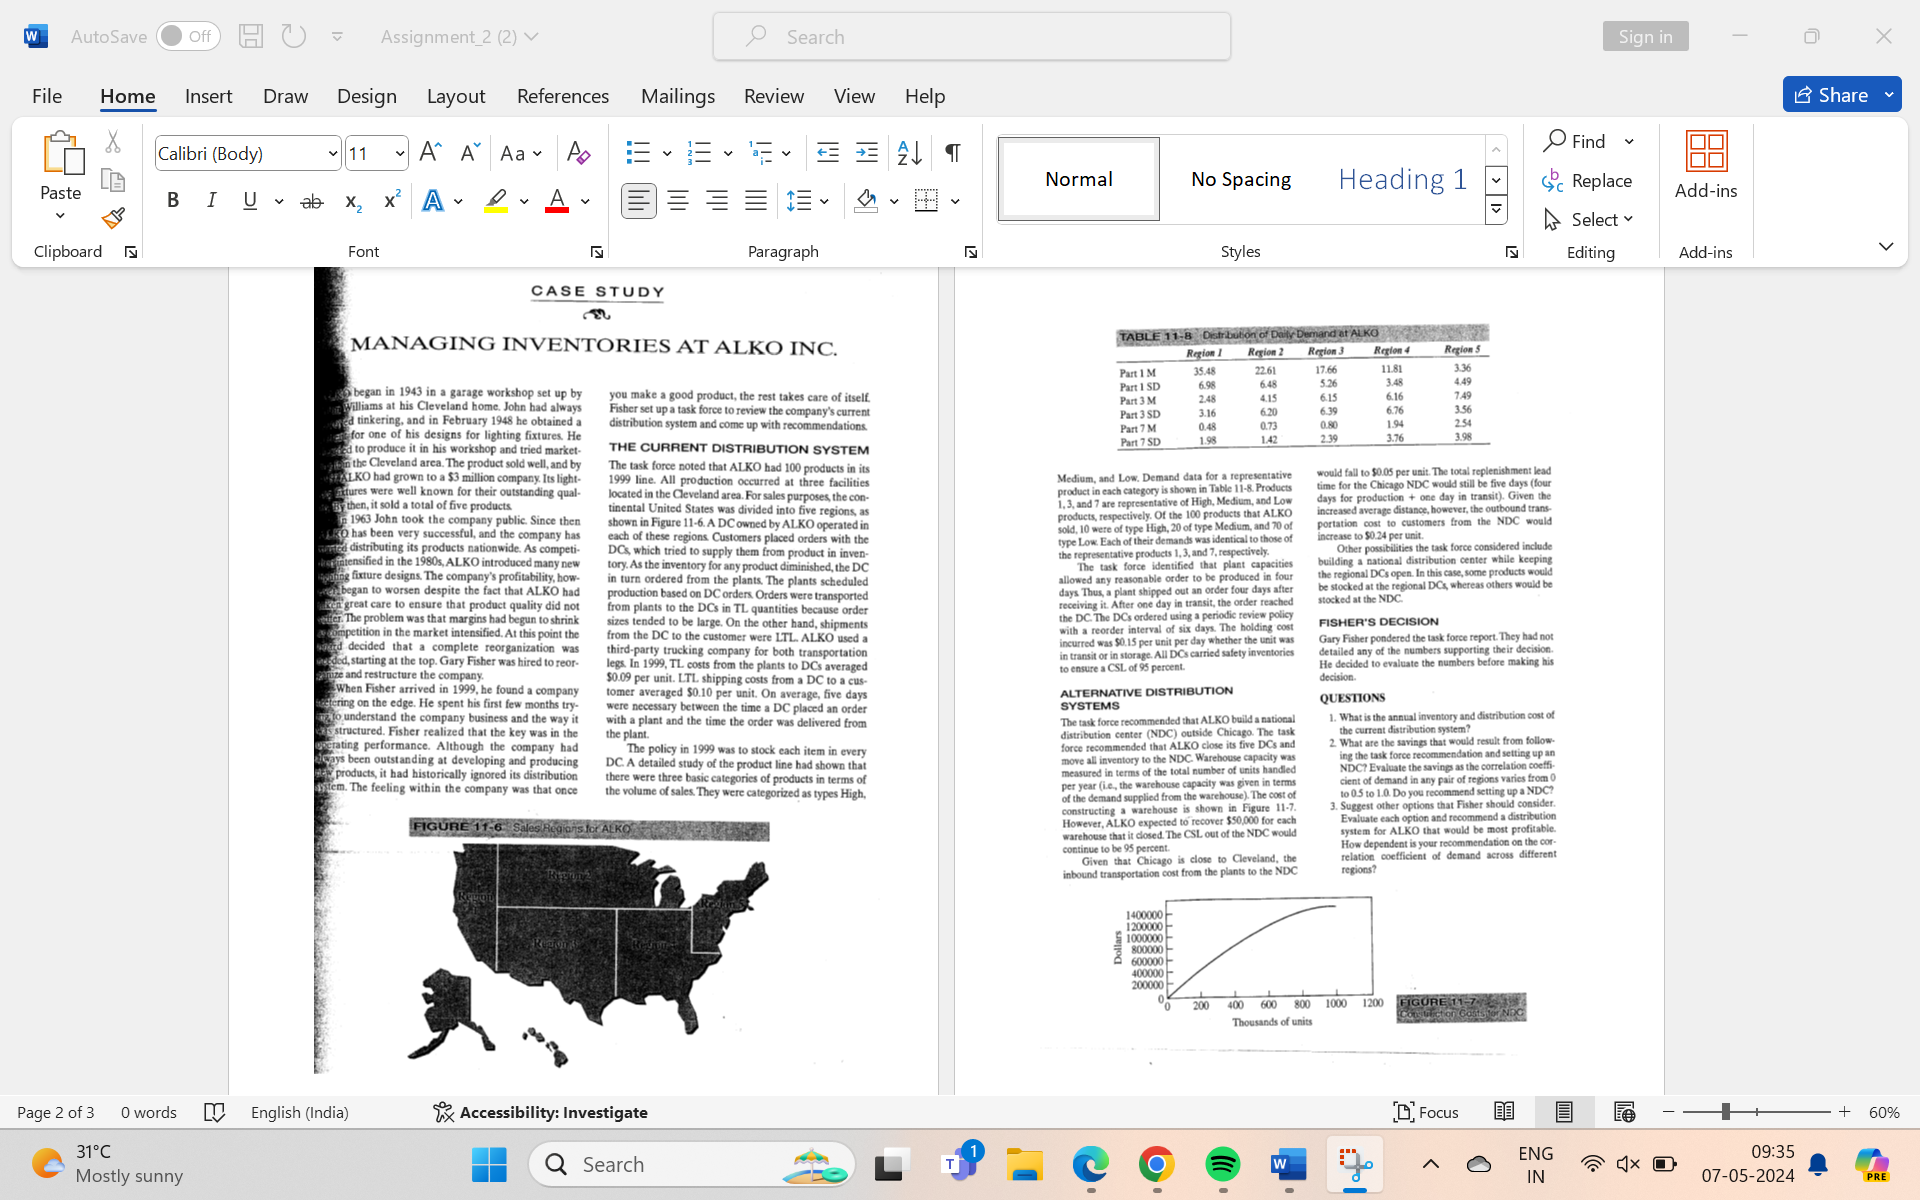1920x1200 pixels.
Task: Show paragraph marks with pilcrow icon
Action: coord(953,153)
